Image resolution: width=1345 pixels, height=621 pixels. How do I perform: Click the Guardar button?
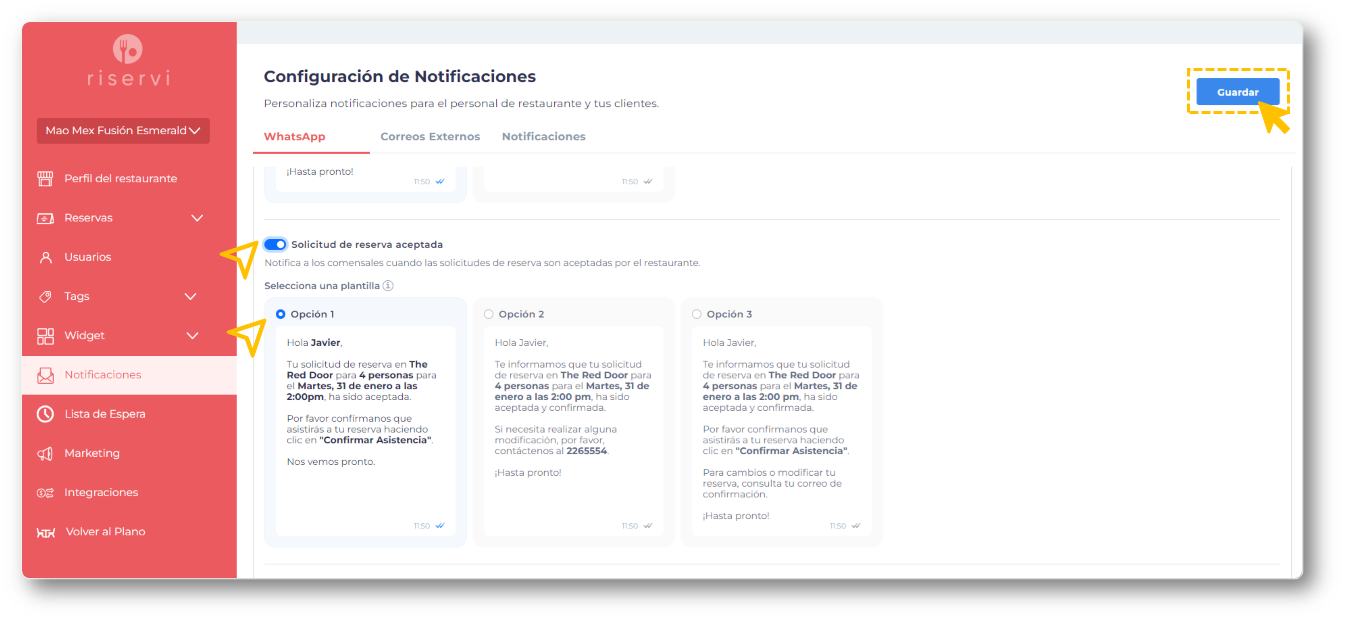click(x=1238, y=92)
